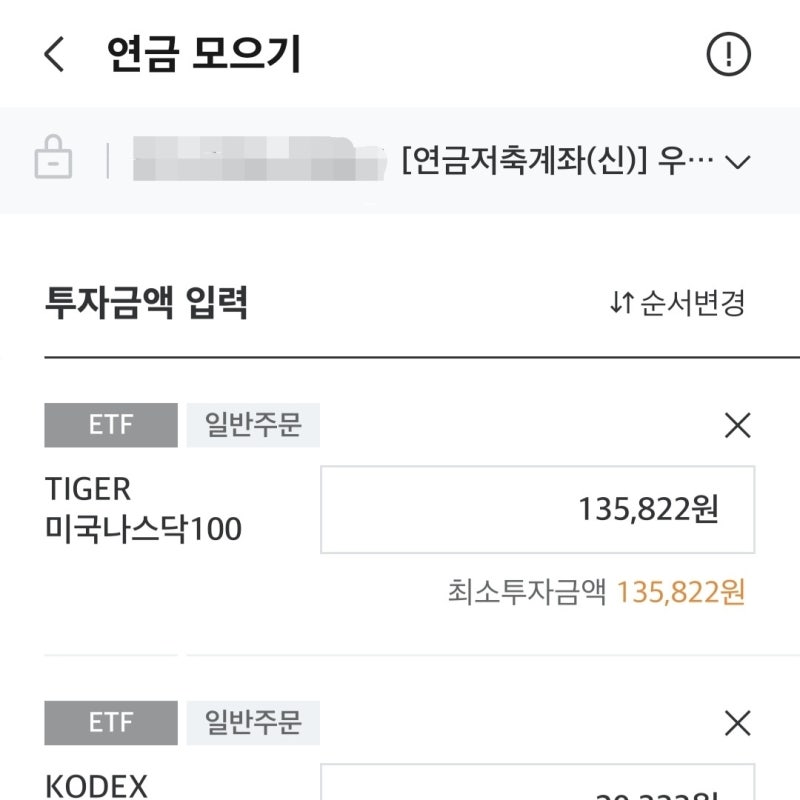Tap the 일반주문 badge beside KODEX ETF

coord(253,723)
